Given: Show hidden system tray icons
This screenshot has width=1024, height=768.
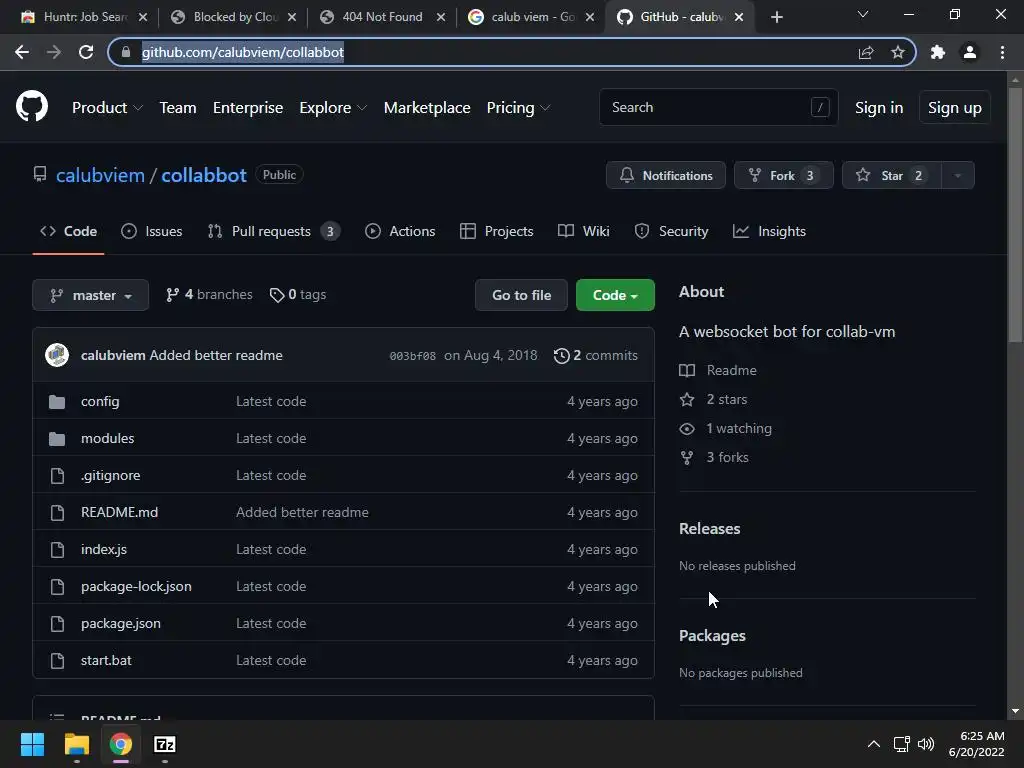Looking at the screenshot, I should [874, 744].
